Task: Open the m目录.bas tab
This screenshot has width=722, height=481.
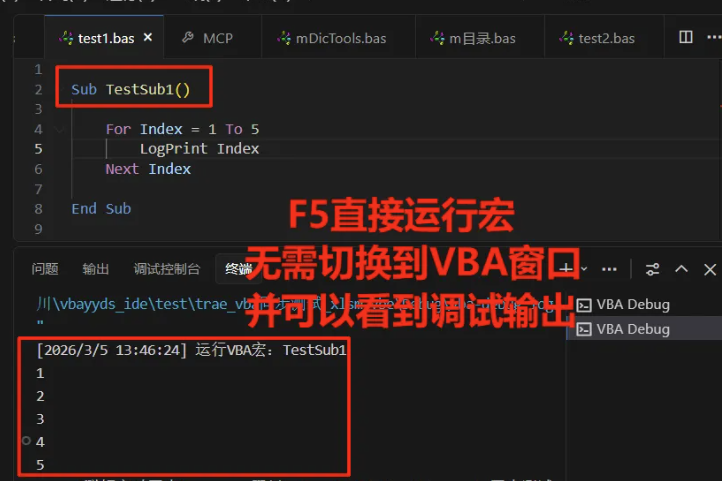Action: 480,38
